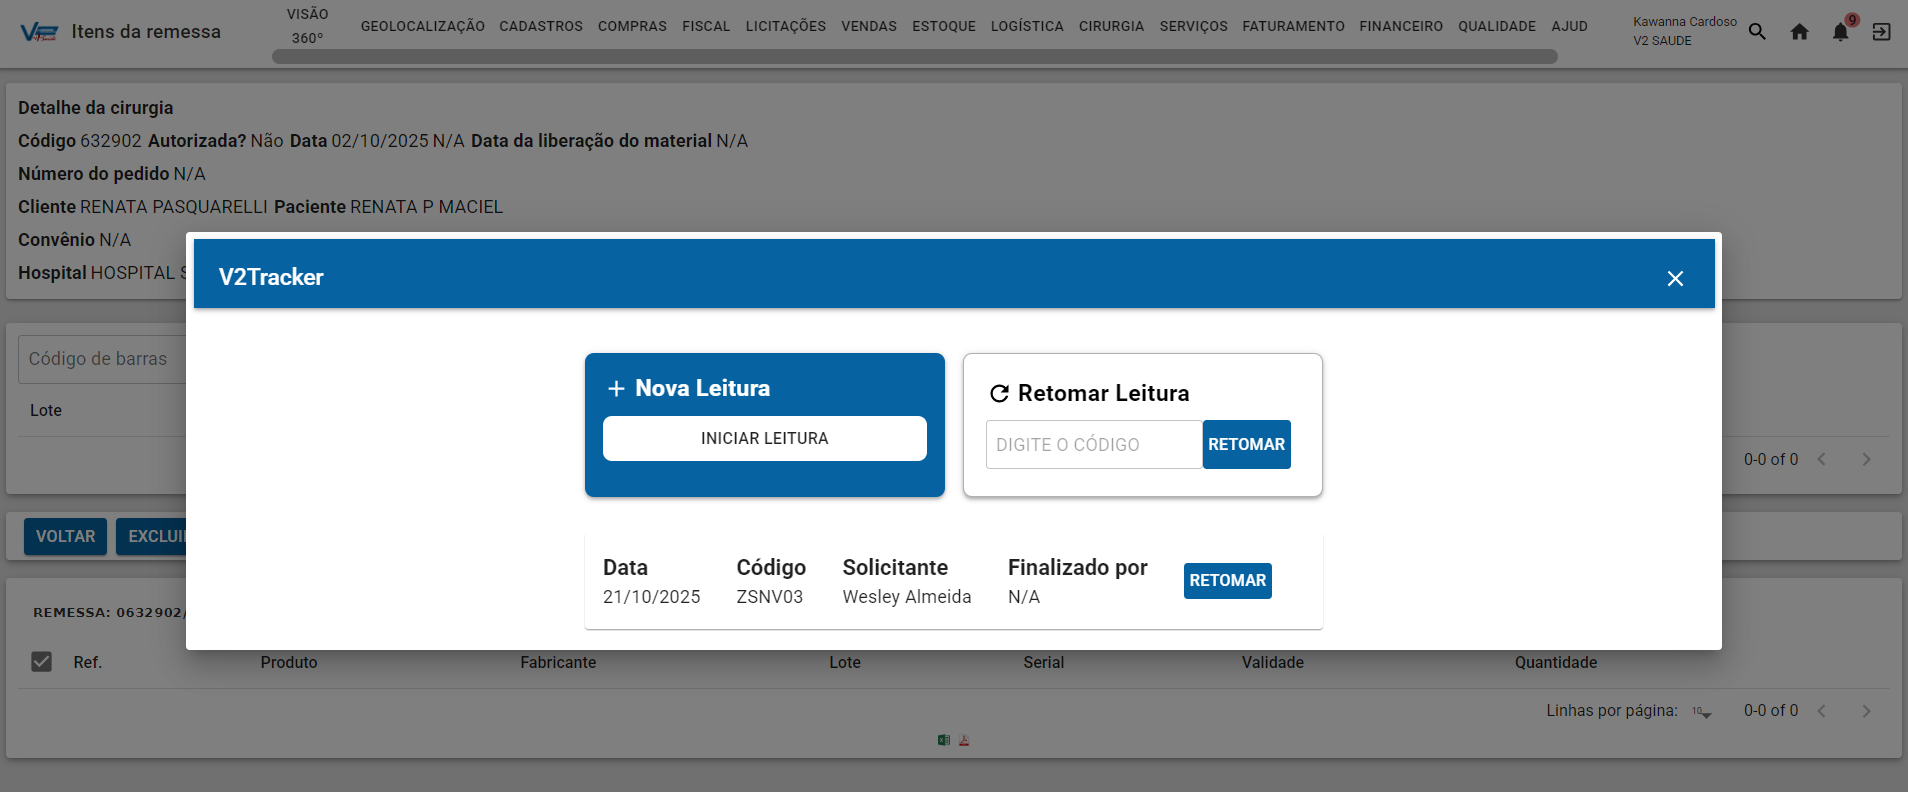The width and height of the screenshot is (1908, 792).
Task: Go to next page in bottom table
Action: pos(1866,711)
